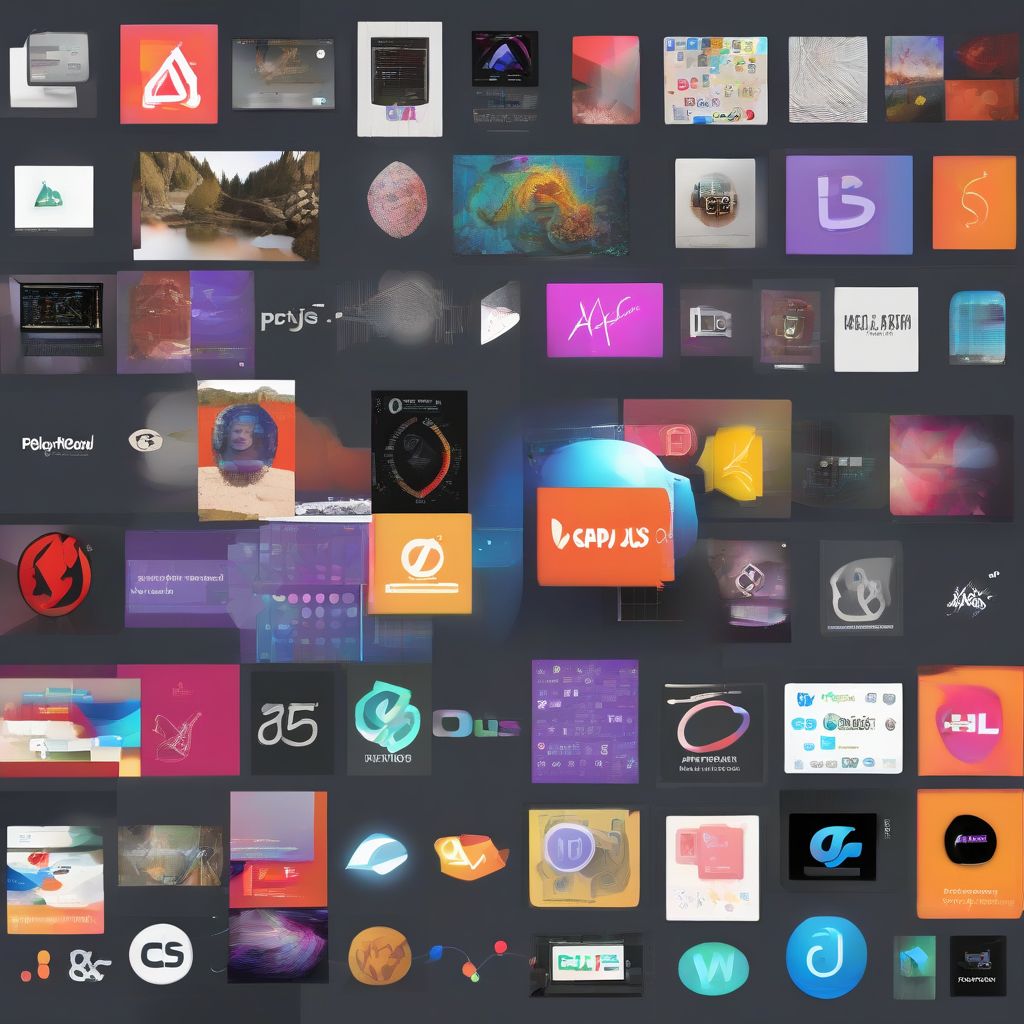
Task: Select the orange planet sphere icon
Action: click(x=379, y=956)
